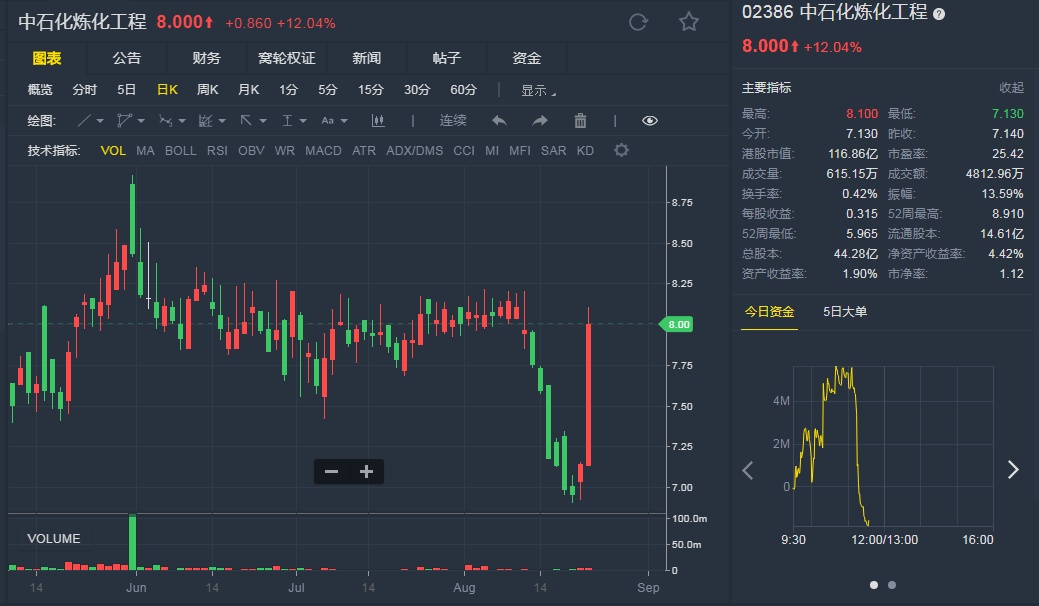The height and width of the screenshot is (606, 1039).
Task: Refresh the stock quote data
Action: [x=638, y=23]
